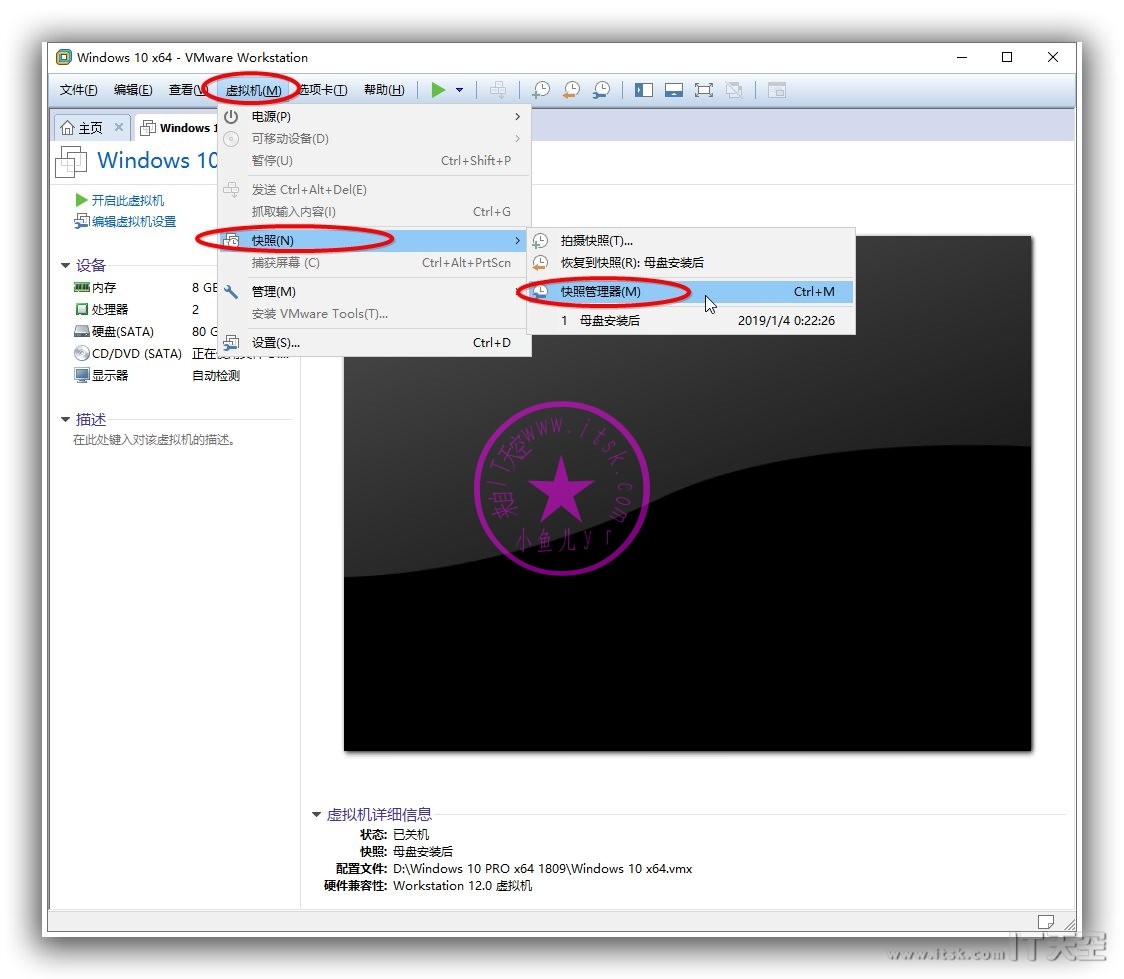
Task: Collapse the 虚拟机详细信息 section
Action: click(x=316, y=814)
